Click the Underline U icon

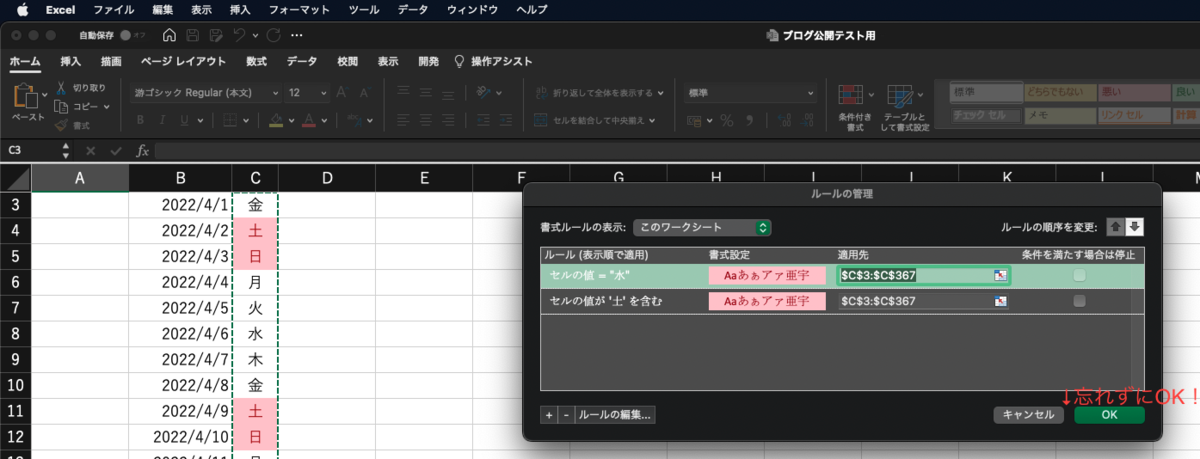click(186, 120)
